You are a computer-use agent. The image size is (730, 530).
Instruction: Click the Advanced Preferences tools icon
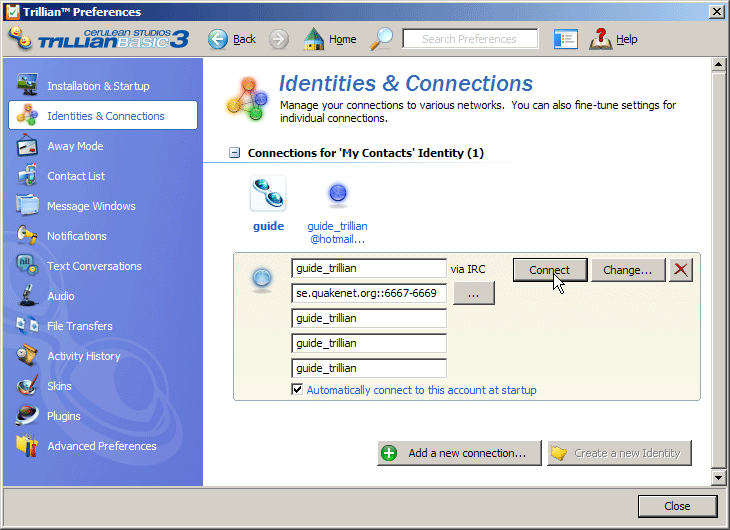point(27,445)
